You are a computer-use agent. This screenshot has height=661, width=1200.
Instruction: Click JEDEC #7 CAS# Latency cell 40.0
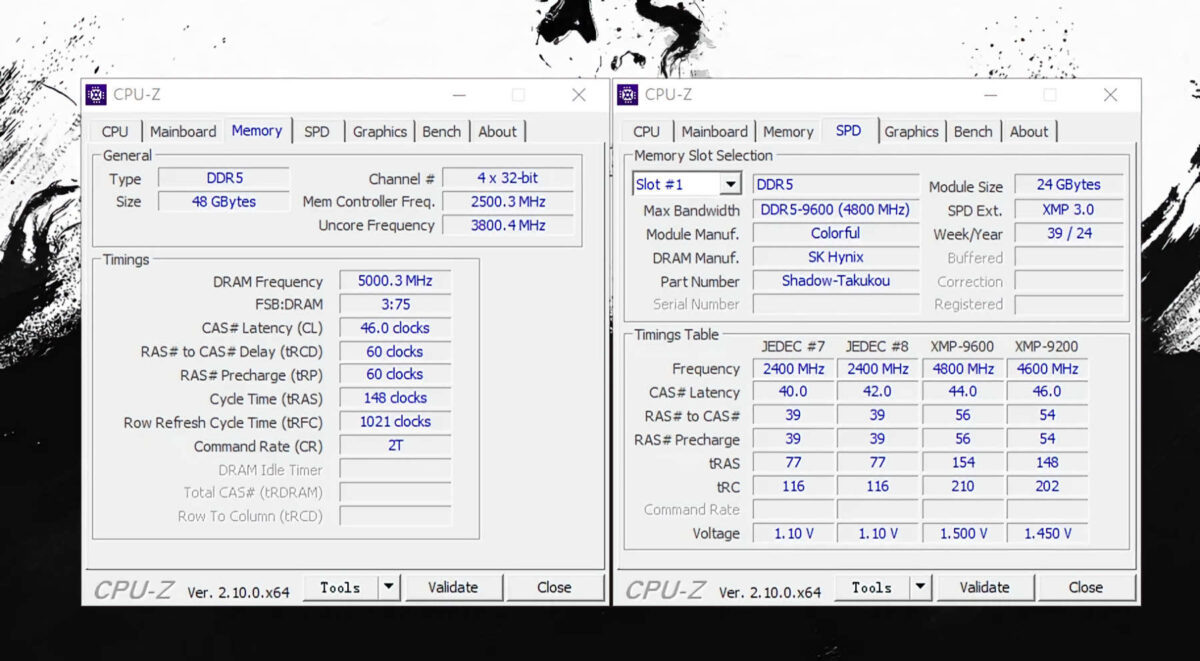point(793,392)
